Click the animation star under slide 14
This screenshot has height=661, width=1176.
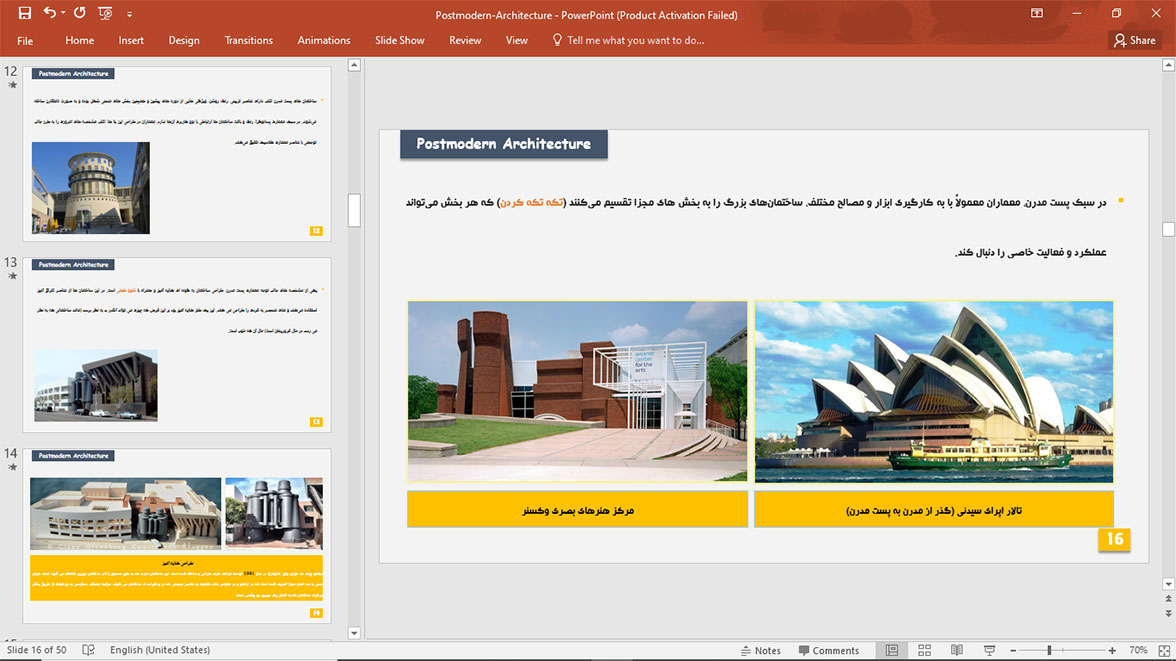click(x=12, y=467)
